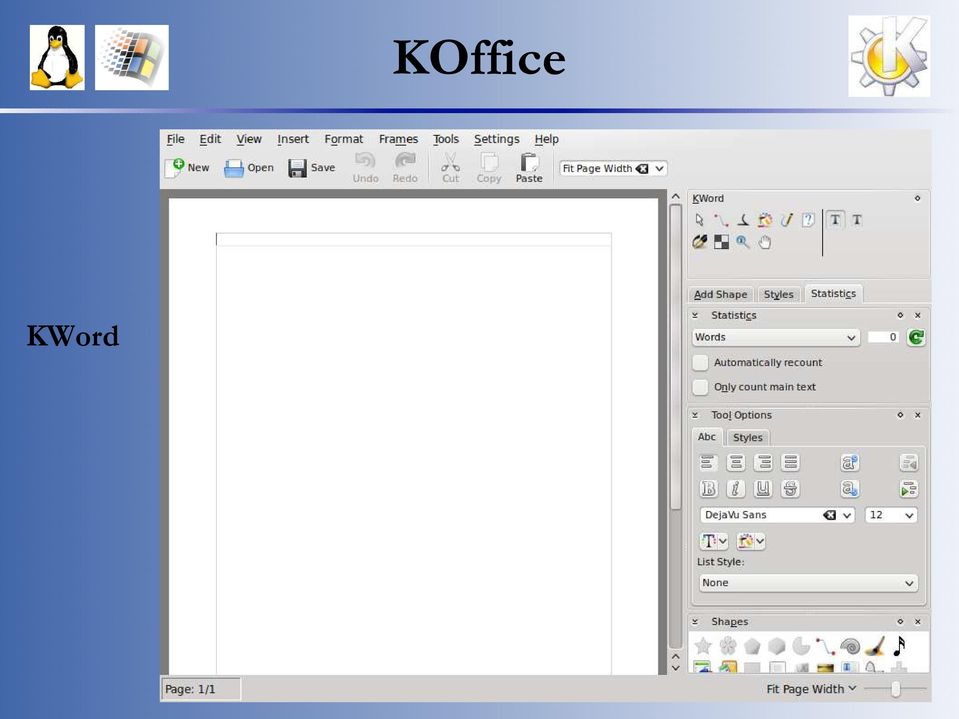Select the freehand pencil tool in toolbox

pyautogui.click(x=787, y=220)
